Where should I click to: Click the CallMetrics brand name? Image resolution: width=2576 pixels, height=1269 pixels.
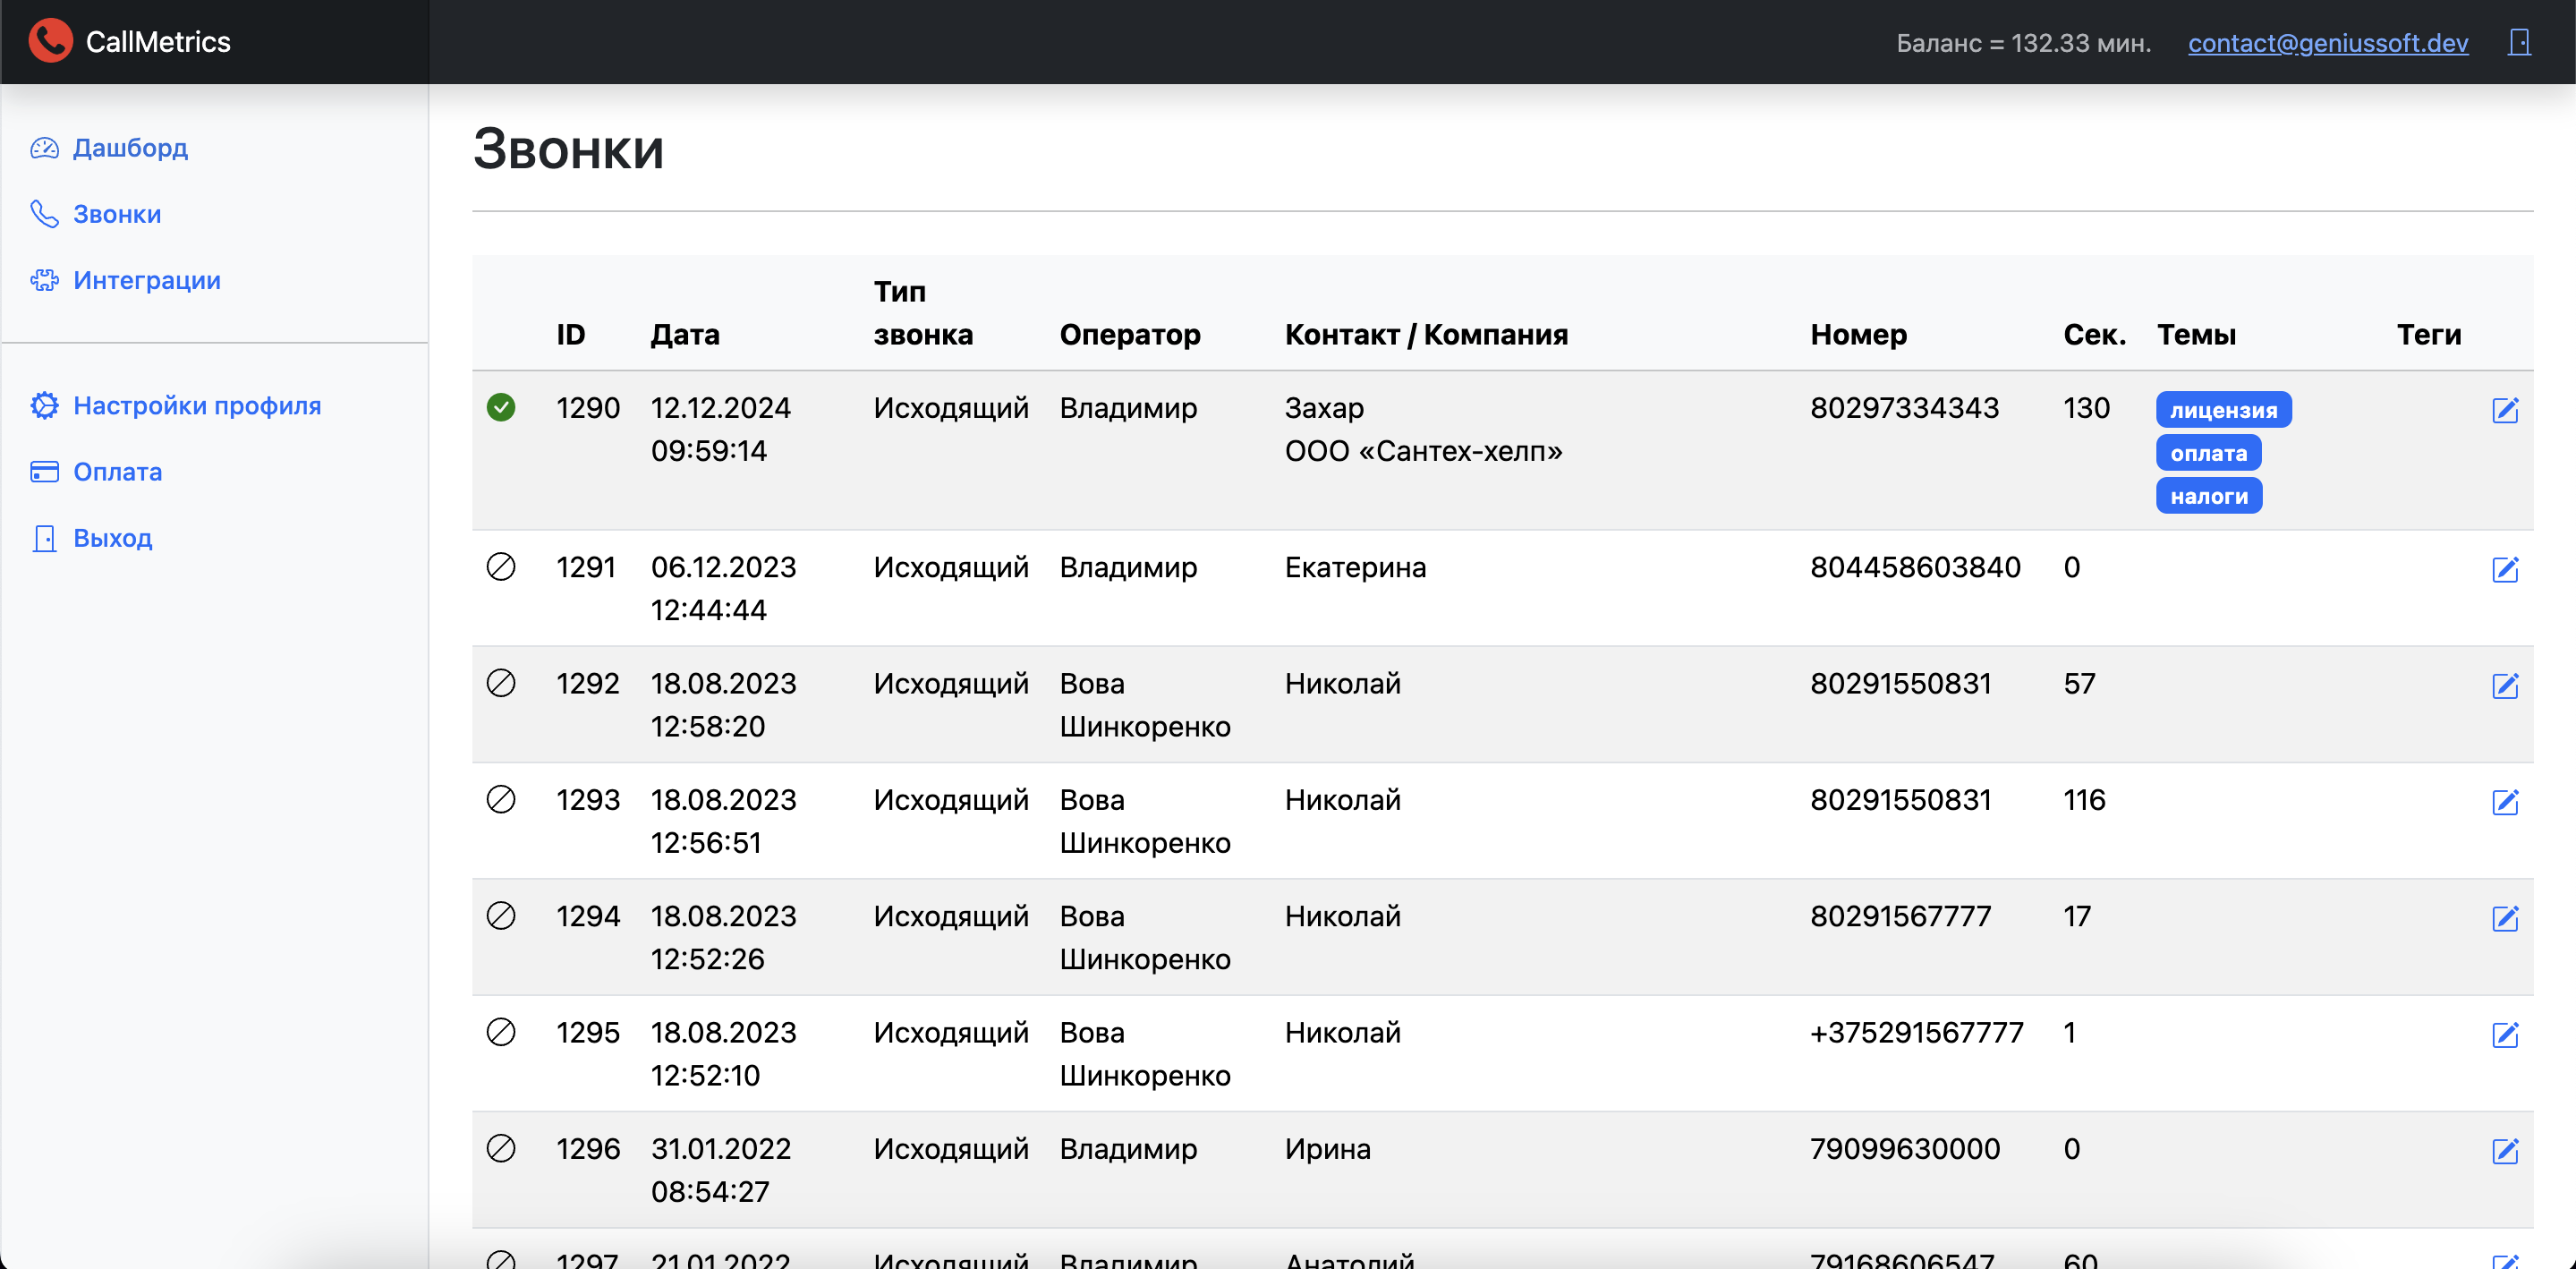[158, 42]
